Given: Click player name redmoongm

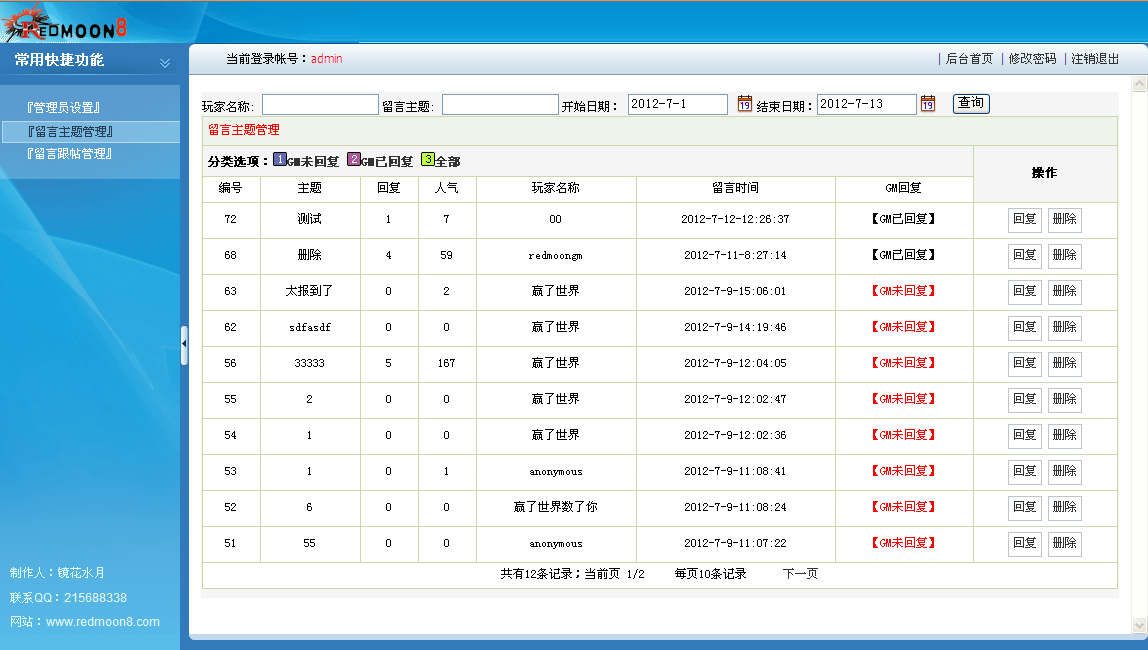Looking at the screenshot, I should click(556, 255).
